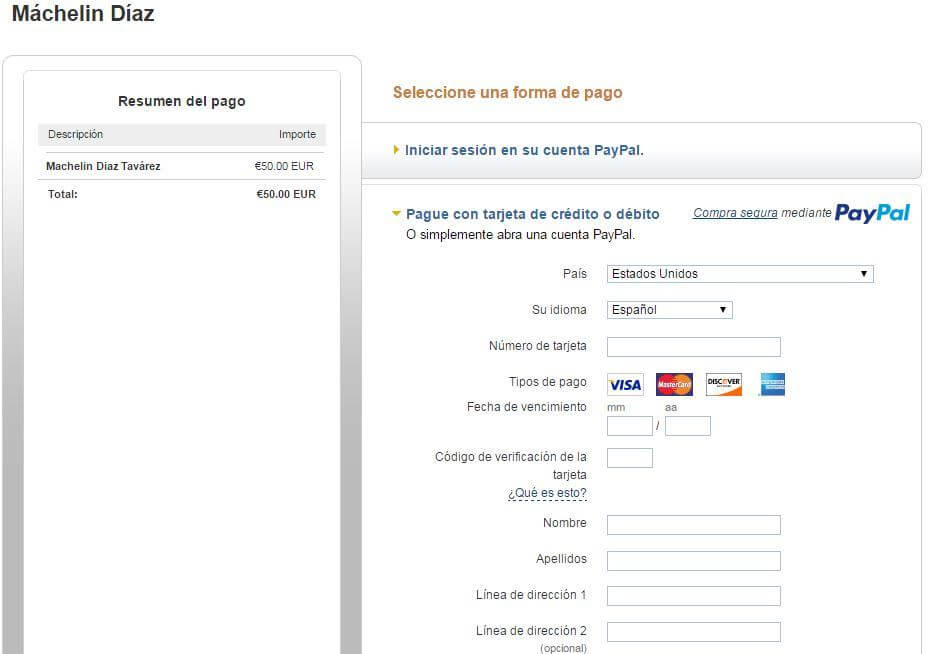Click the Importe column header
The width and height of the screenshot is (931, 654).
click(297, 134)
